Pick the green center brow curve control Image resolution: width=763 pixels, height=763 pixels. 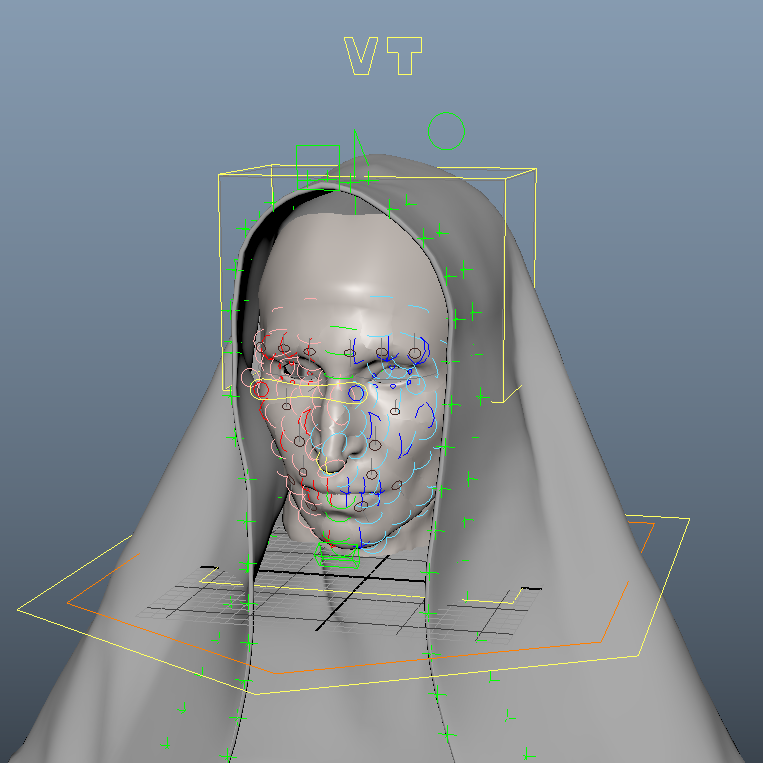click(343, 327)
